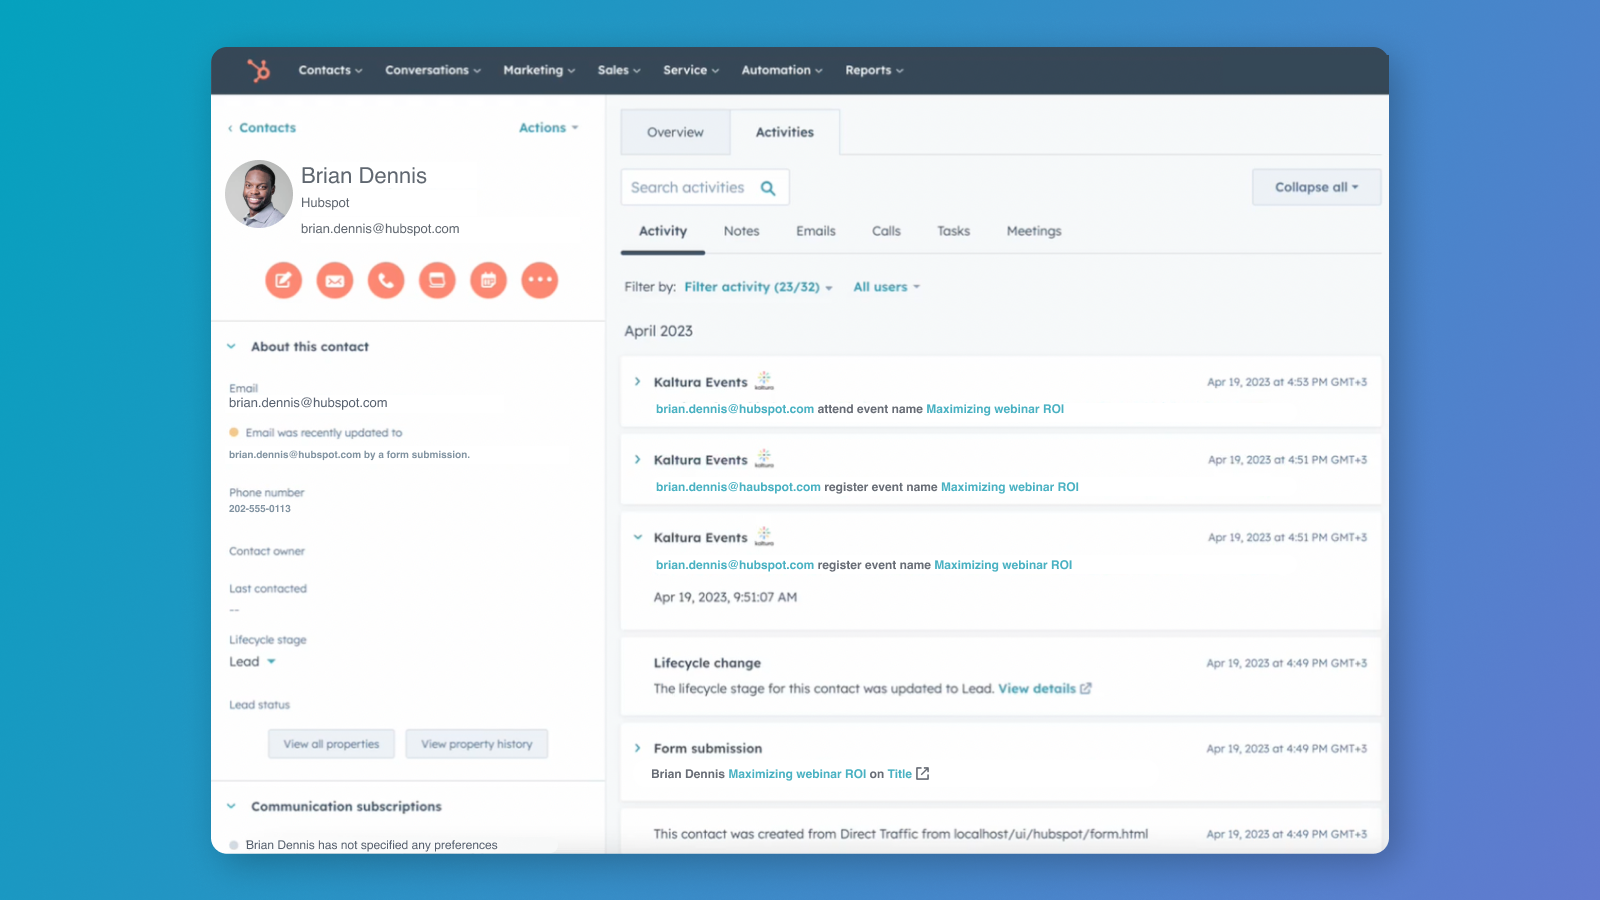The width and height of the screenshot is (1600, 900).
Task: Collapse the About this contact section
Action: pos(232,347)
